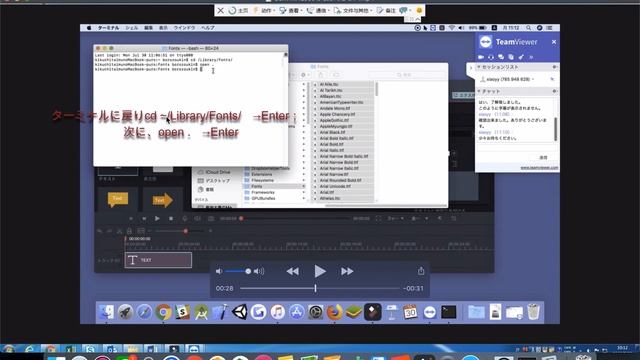This screenshot has width=640, height=360.
Task: Open the 編集 menu
Action: pos(149,28)
